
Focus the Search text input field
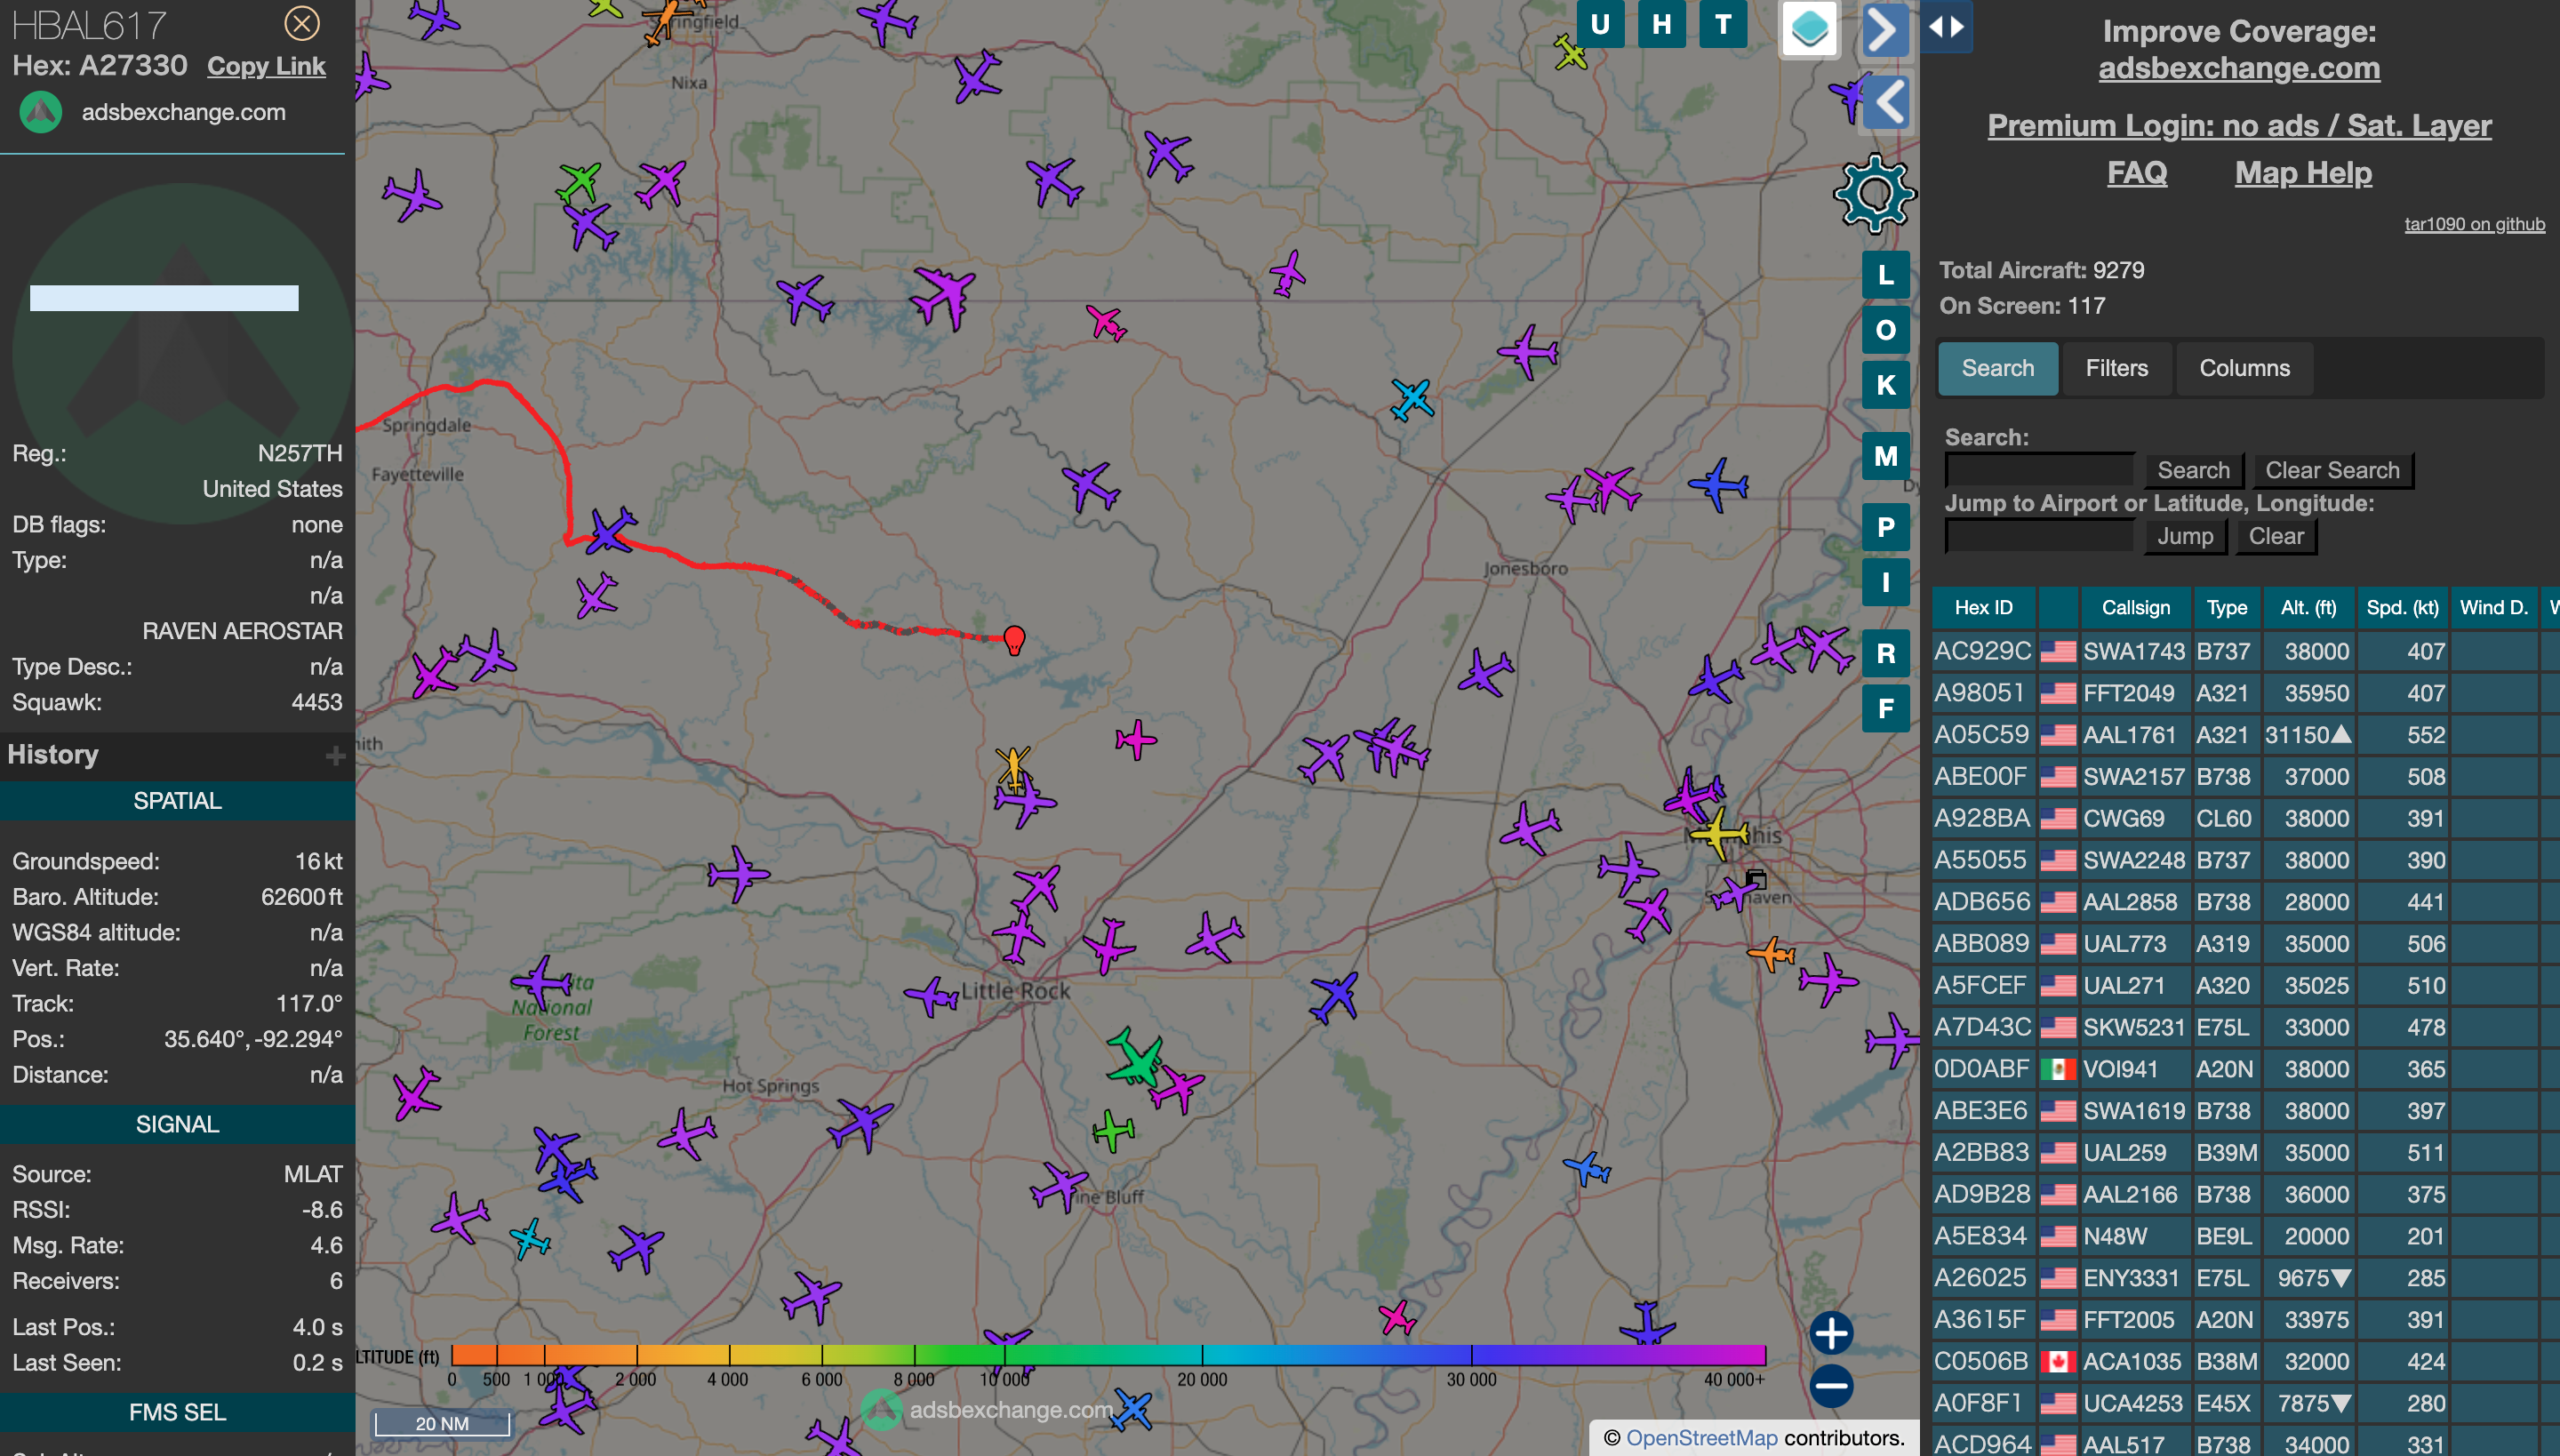click(2039, 470)
